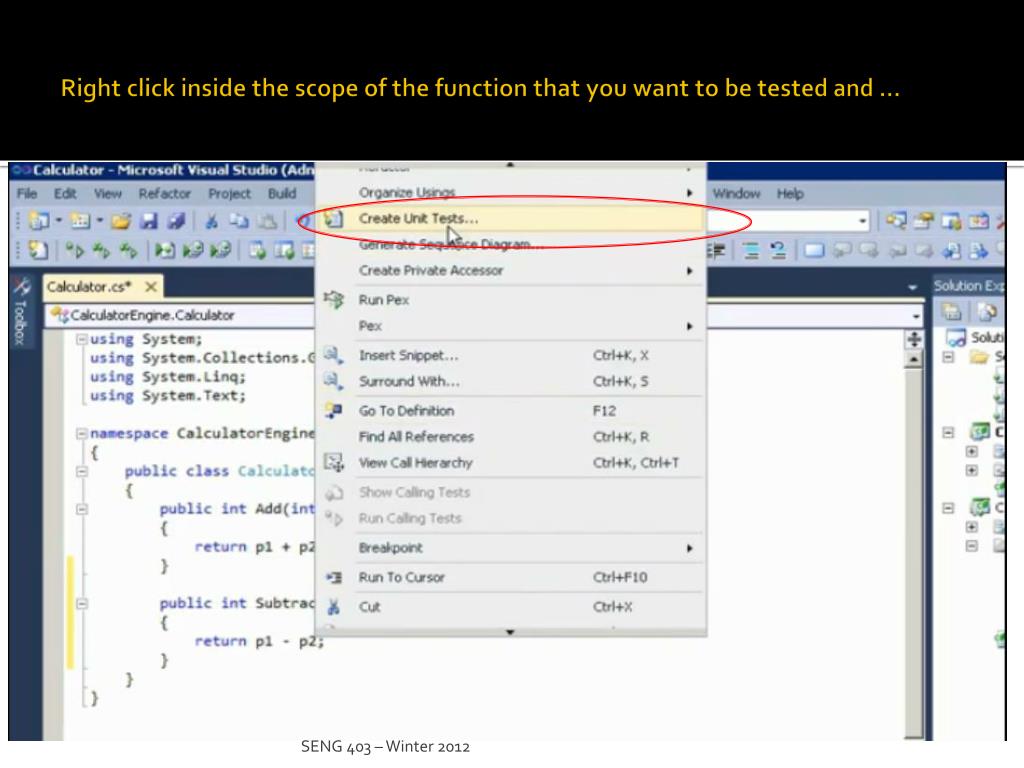Click the Open File folder icon
This screenshot has width=1024, height=768.
click(x=121, y=221)
